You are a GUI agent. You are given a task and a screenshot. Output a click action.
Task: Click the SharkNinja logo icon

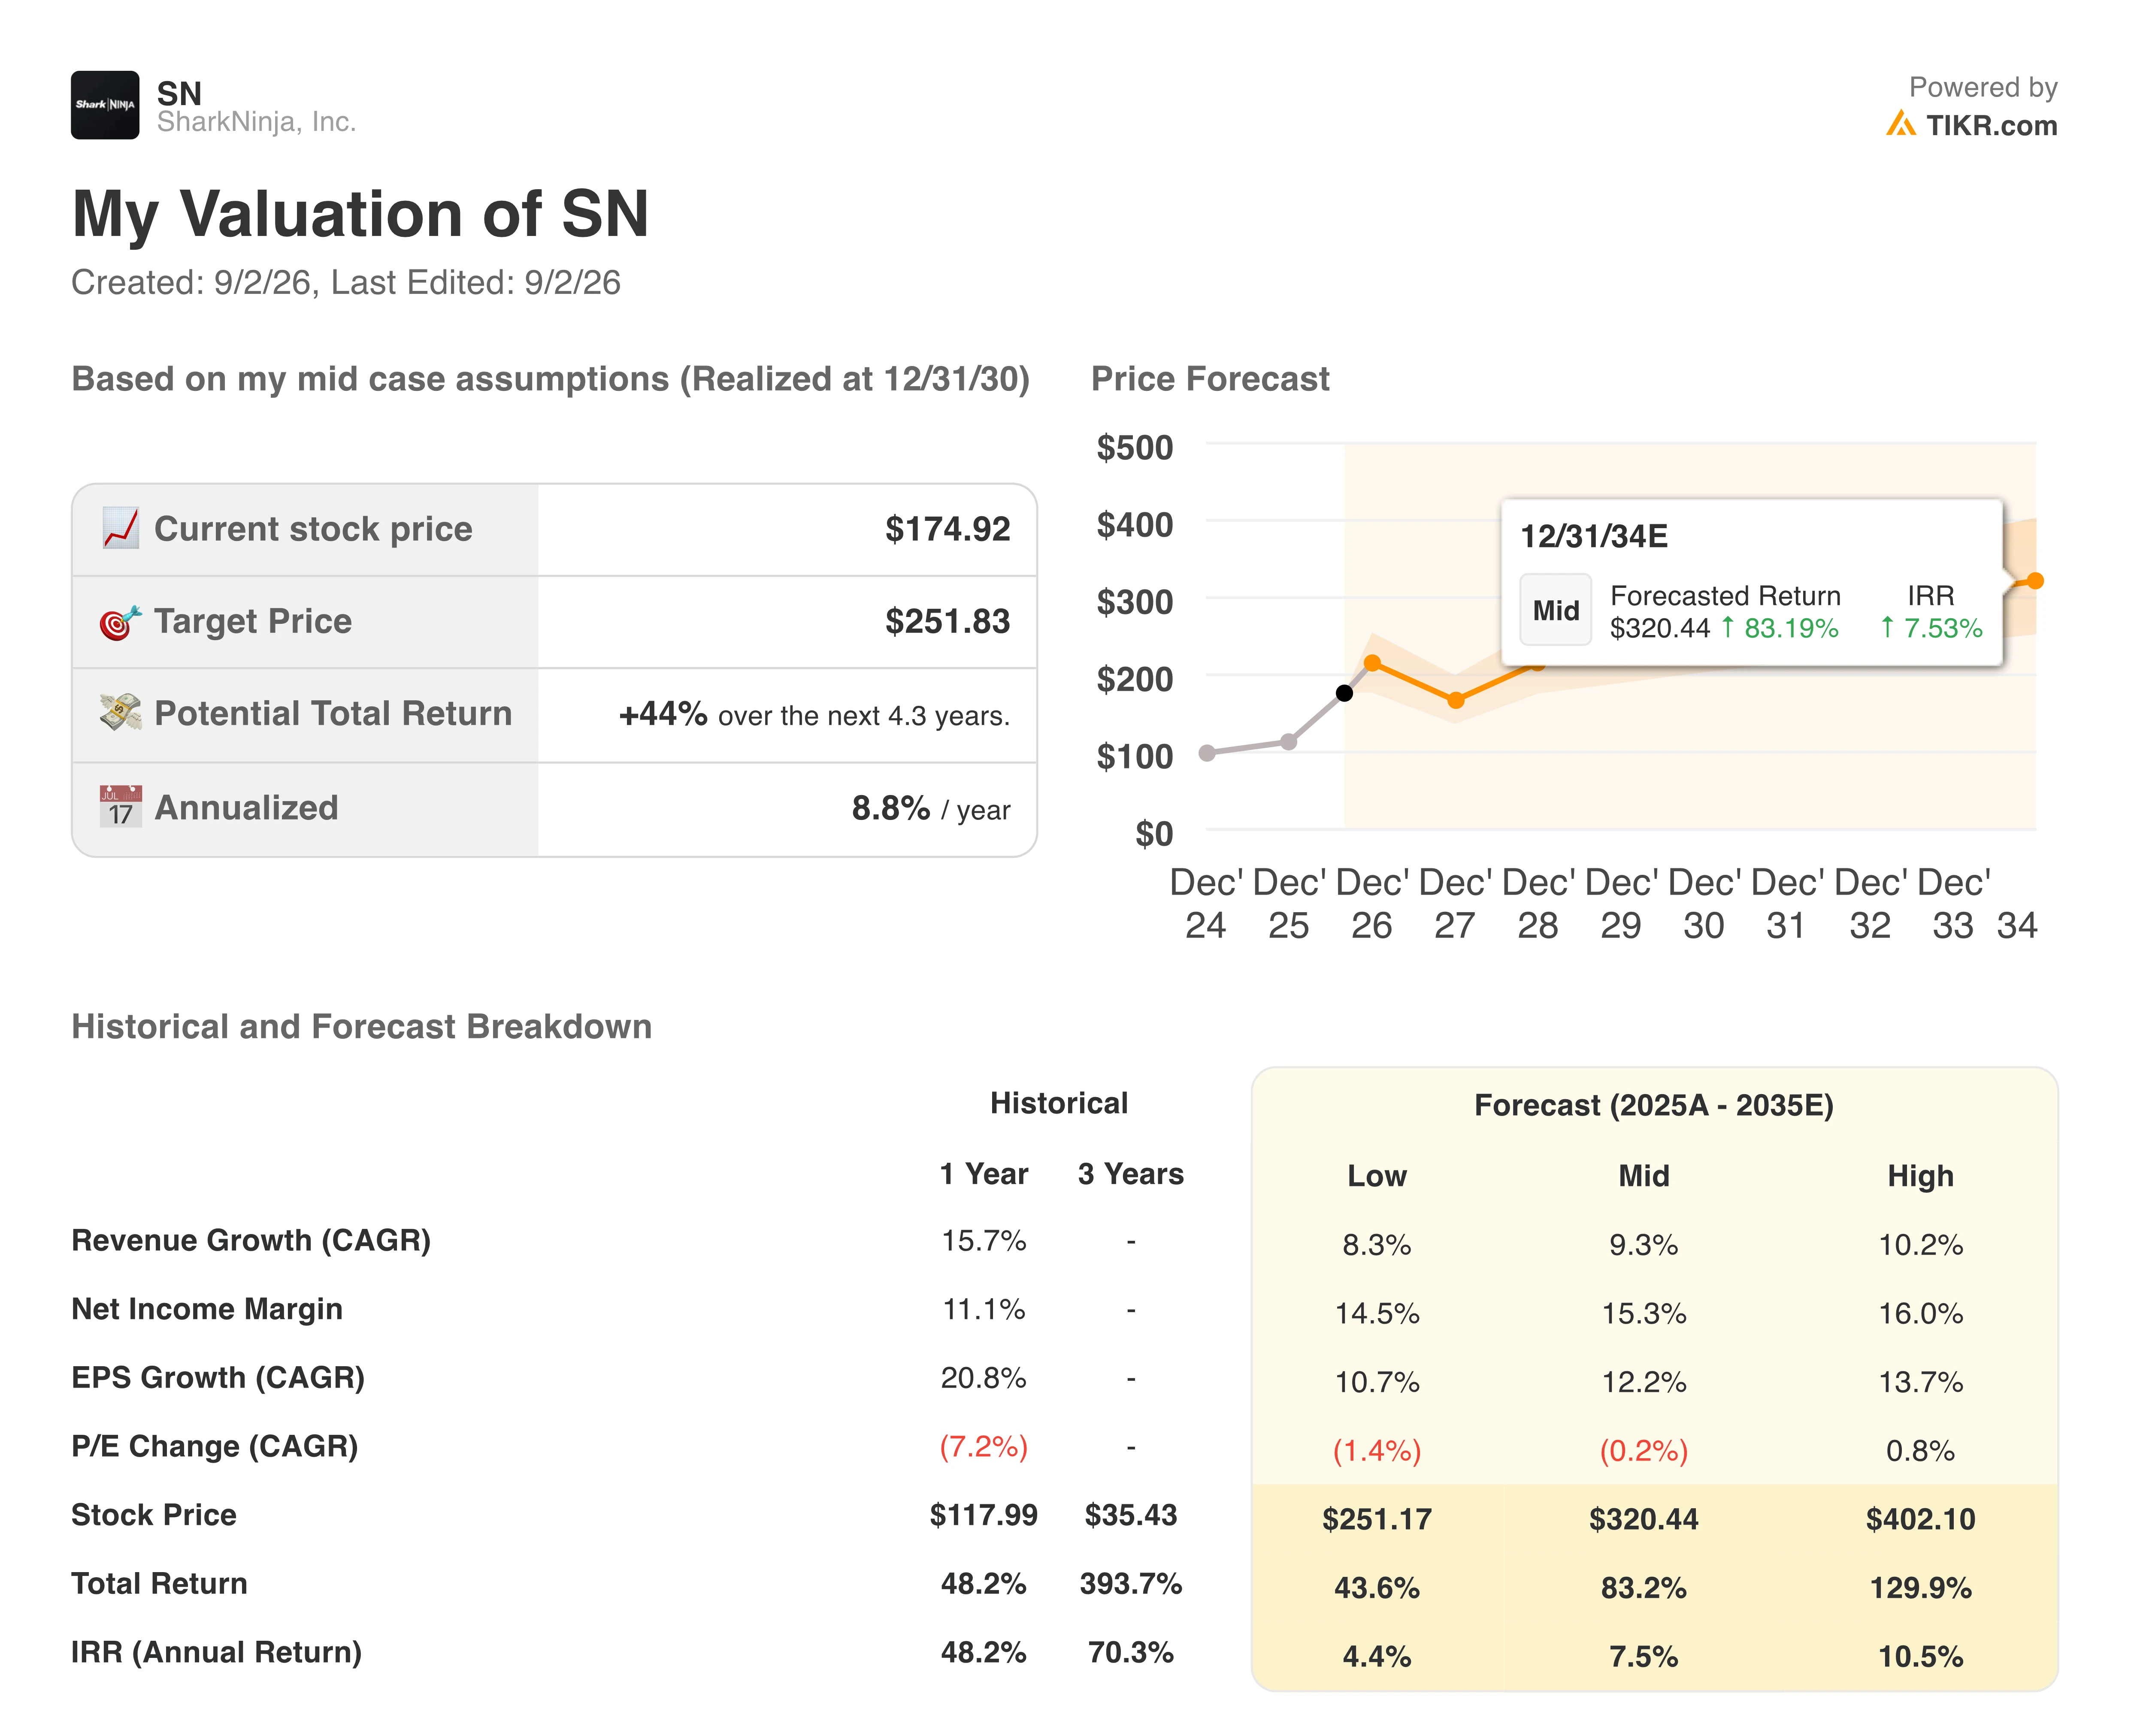pos(105,105)
